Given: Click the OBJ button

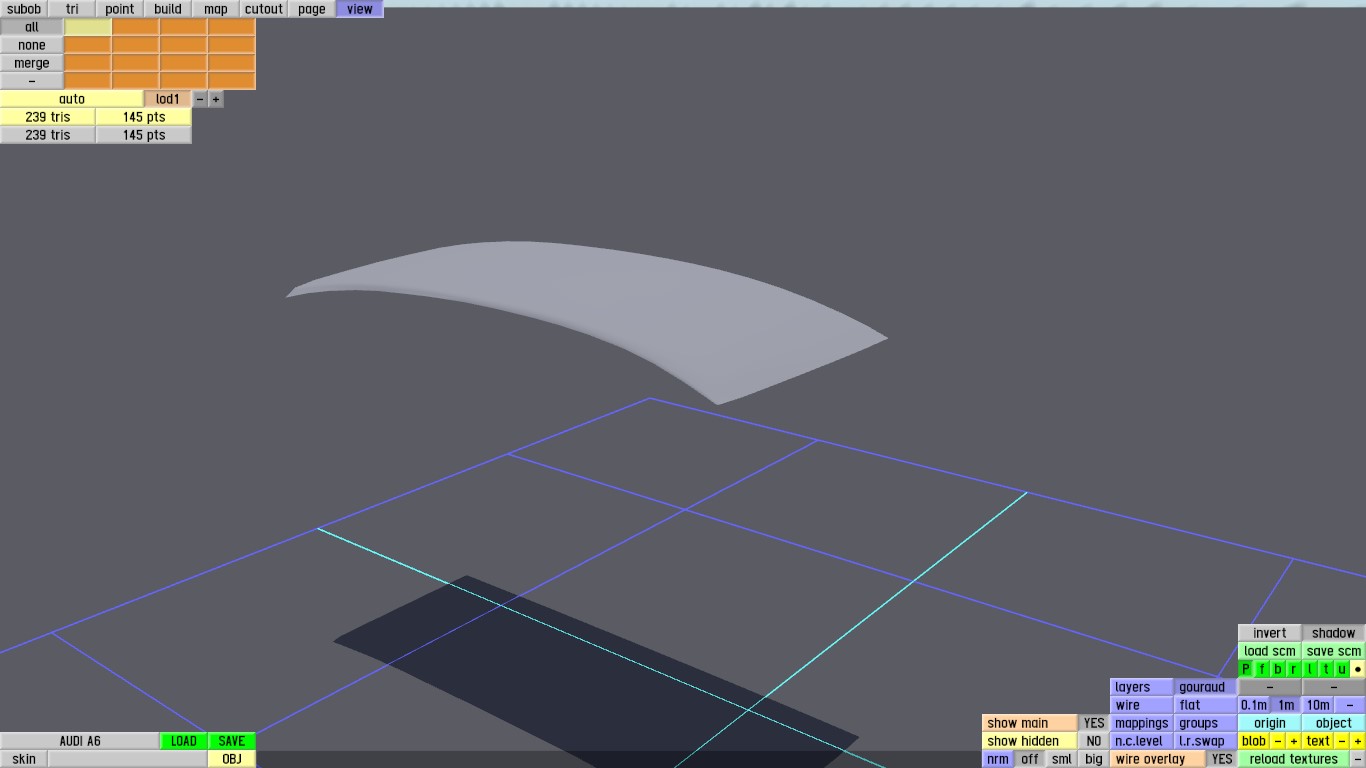Looking at the screenshot, I should (232, 759).
